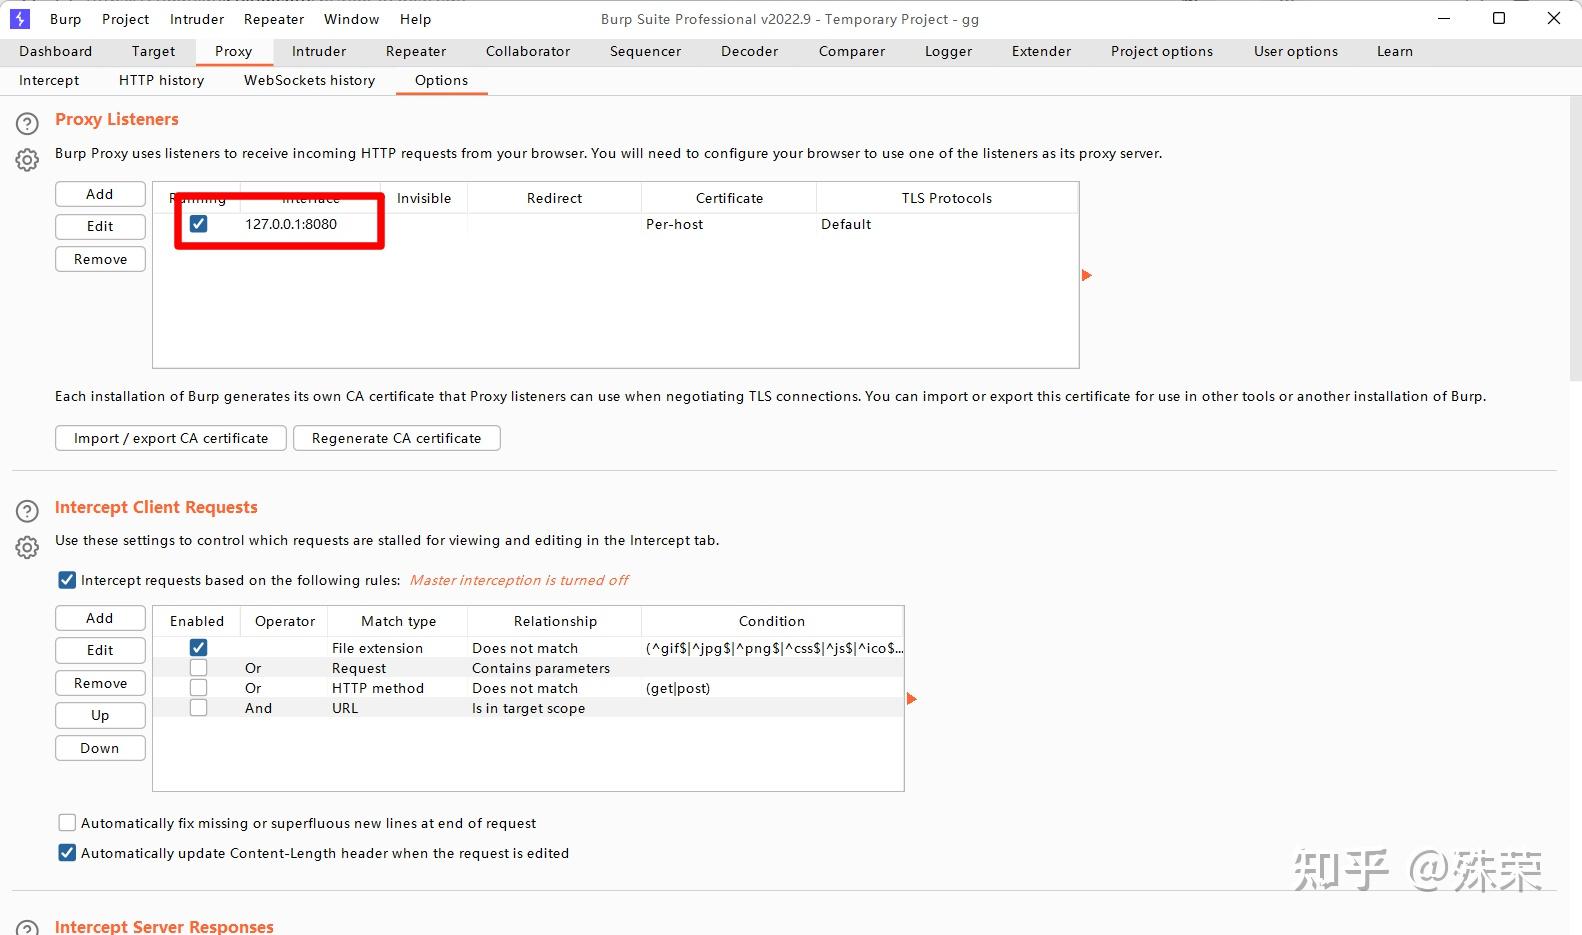Add a new intercept rule
1582x935 pixels.
(100, 618)
